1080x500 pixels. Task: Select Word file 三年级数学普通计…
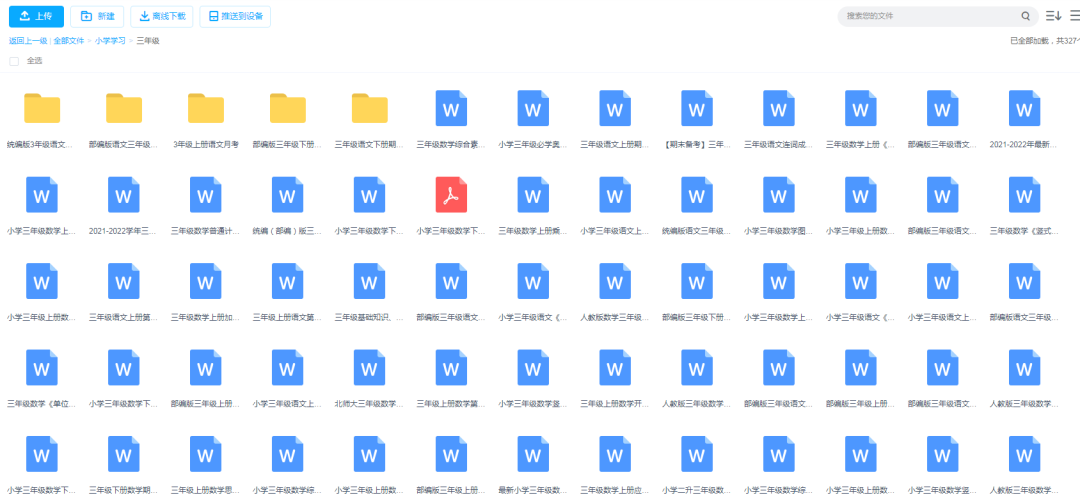206,194
